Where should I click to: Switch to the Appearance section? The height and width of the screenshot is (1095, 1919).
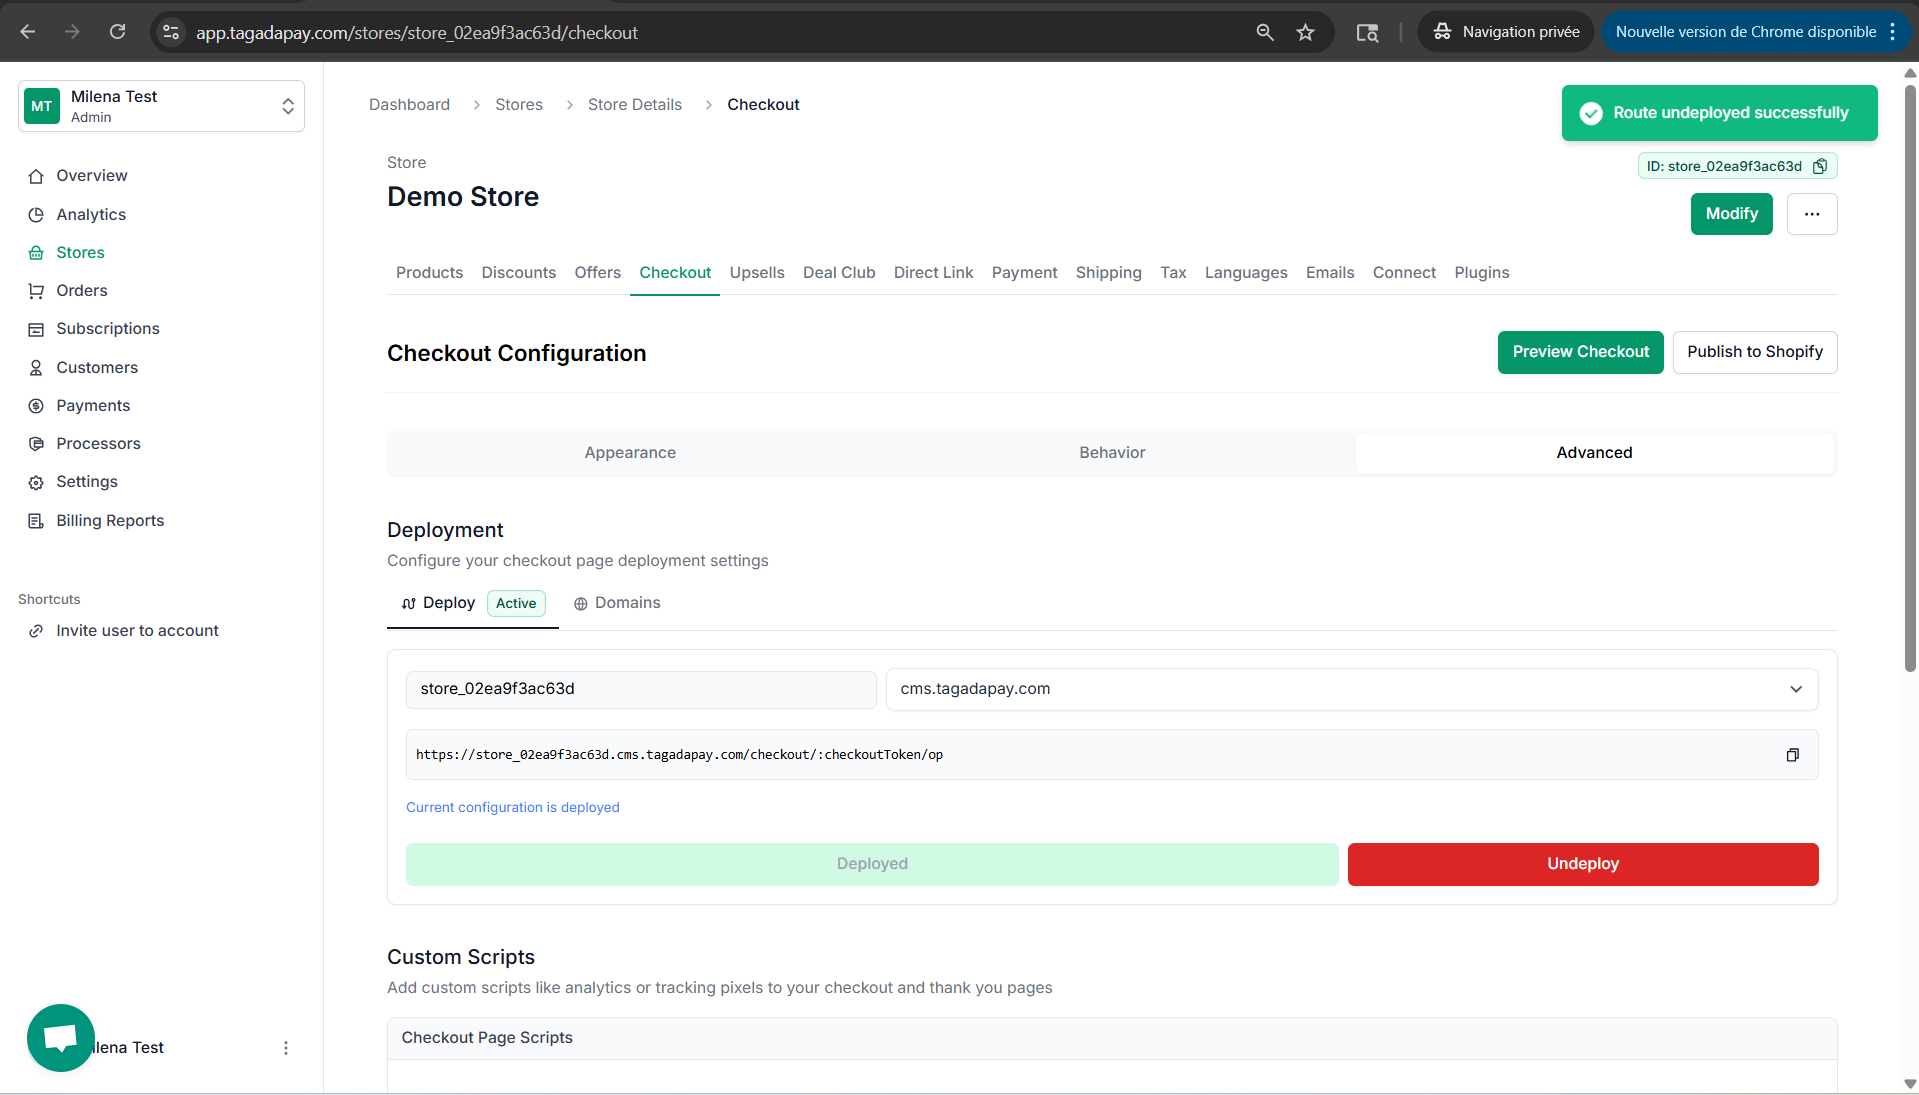(x=630, y=453)
